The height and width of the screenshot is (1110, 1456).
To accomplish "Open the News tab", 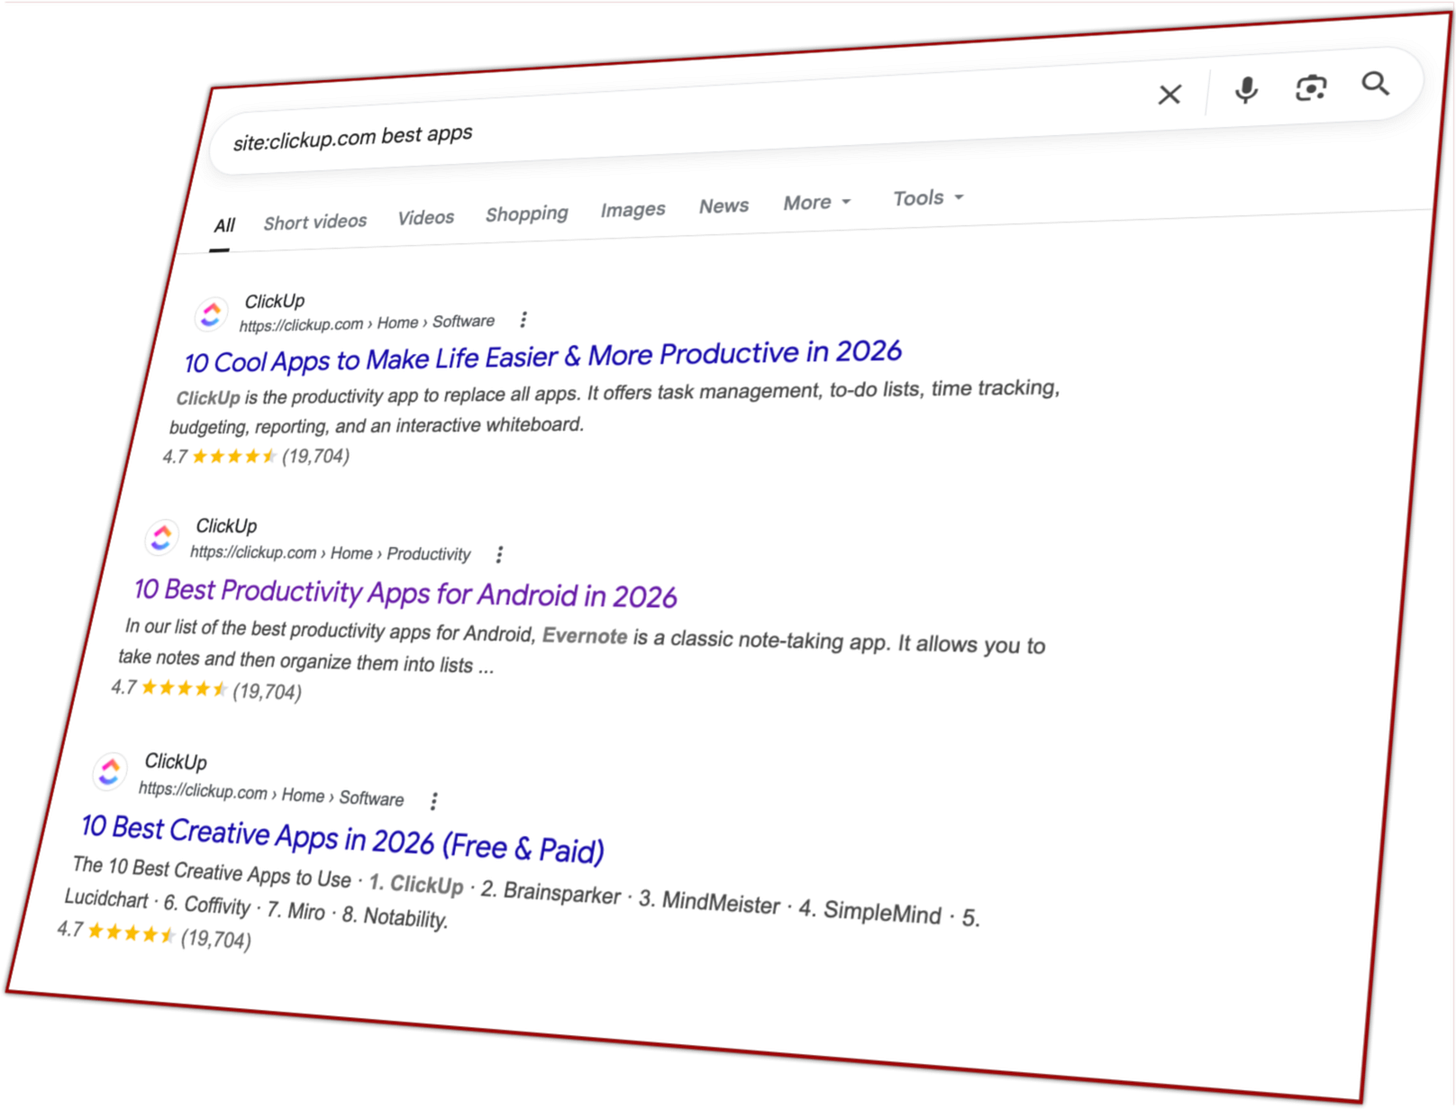I will (x=724, y=206).
